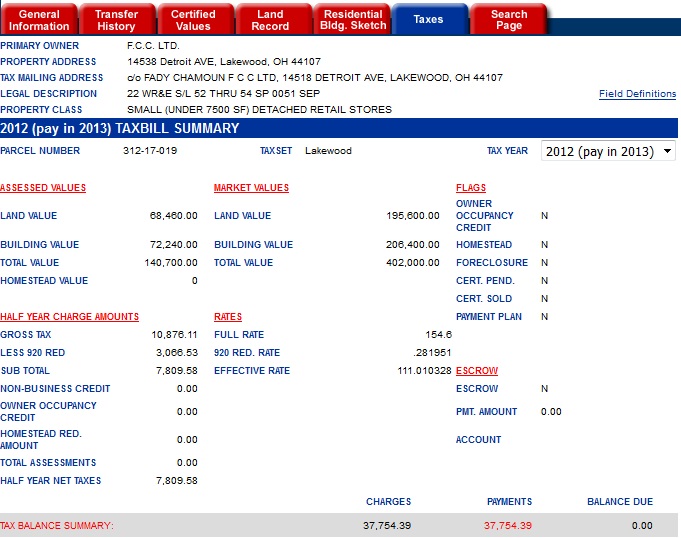Screen dimensions: 681x538
Task: Click the Market Values heading
Action: [x=251, y=188]
